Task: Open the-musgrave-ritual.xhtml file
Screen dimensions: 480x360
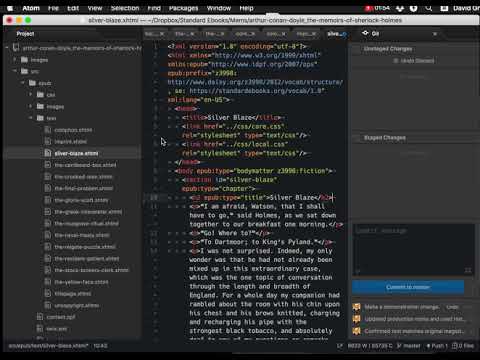Action: tap(86, 223)
